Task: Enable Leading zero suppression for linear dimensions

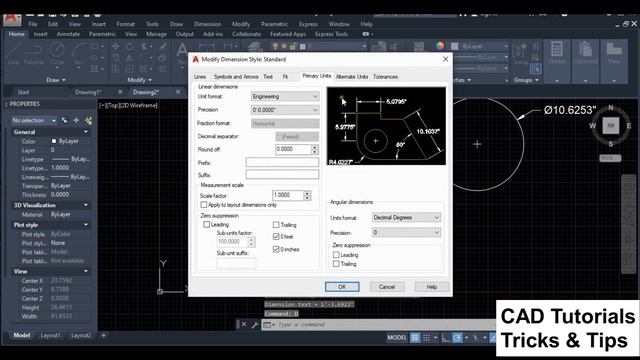Action: pos(207,224)
